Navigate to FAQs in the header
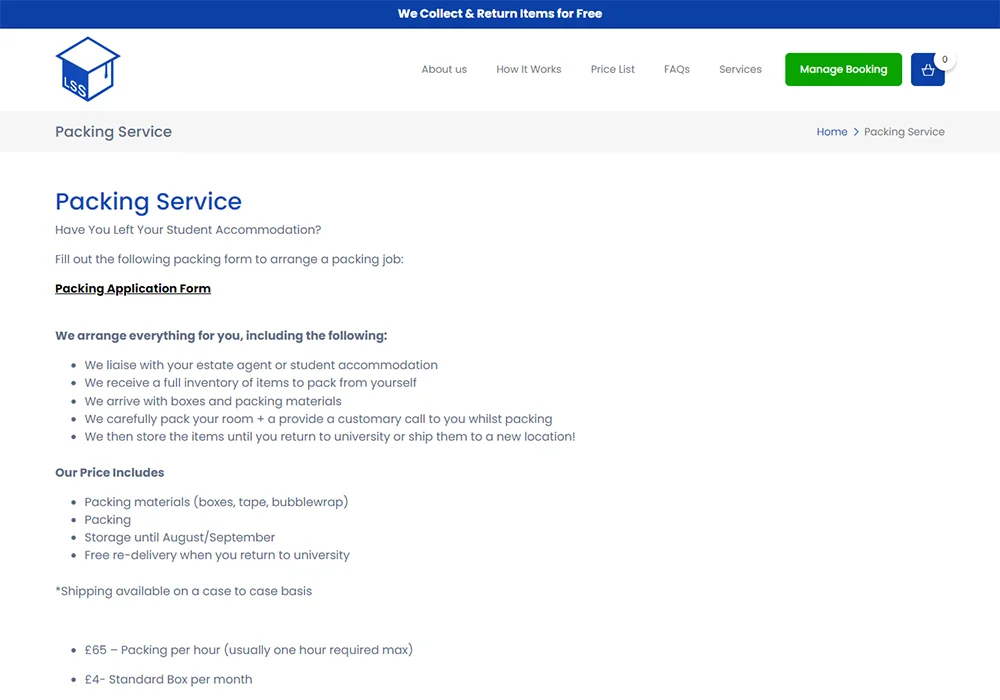Viewport: 1000px width, 700px height. tap(676, 69)
